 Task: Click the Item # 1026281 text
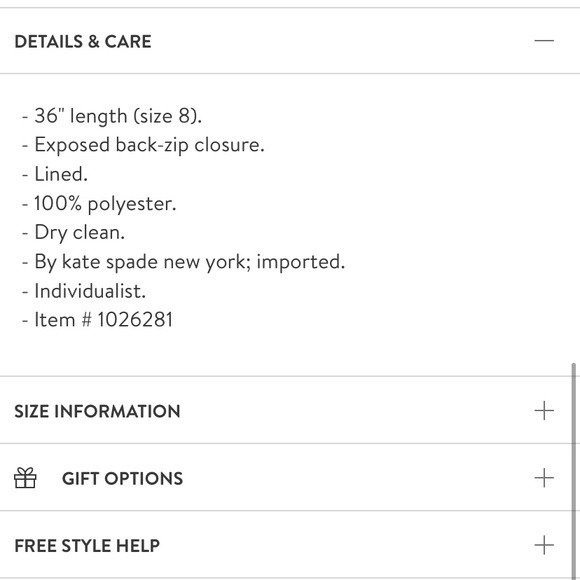tap(104, 320)
